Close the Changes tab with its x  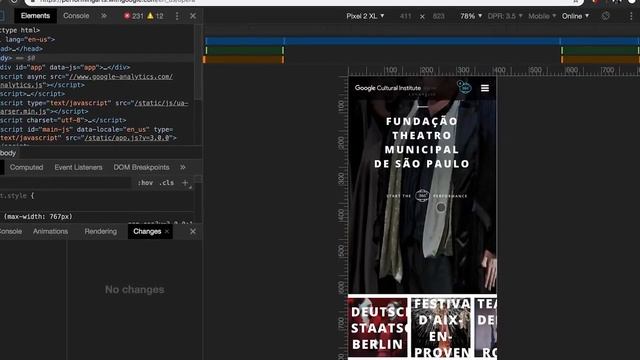167,231
